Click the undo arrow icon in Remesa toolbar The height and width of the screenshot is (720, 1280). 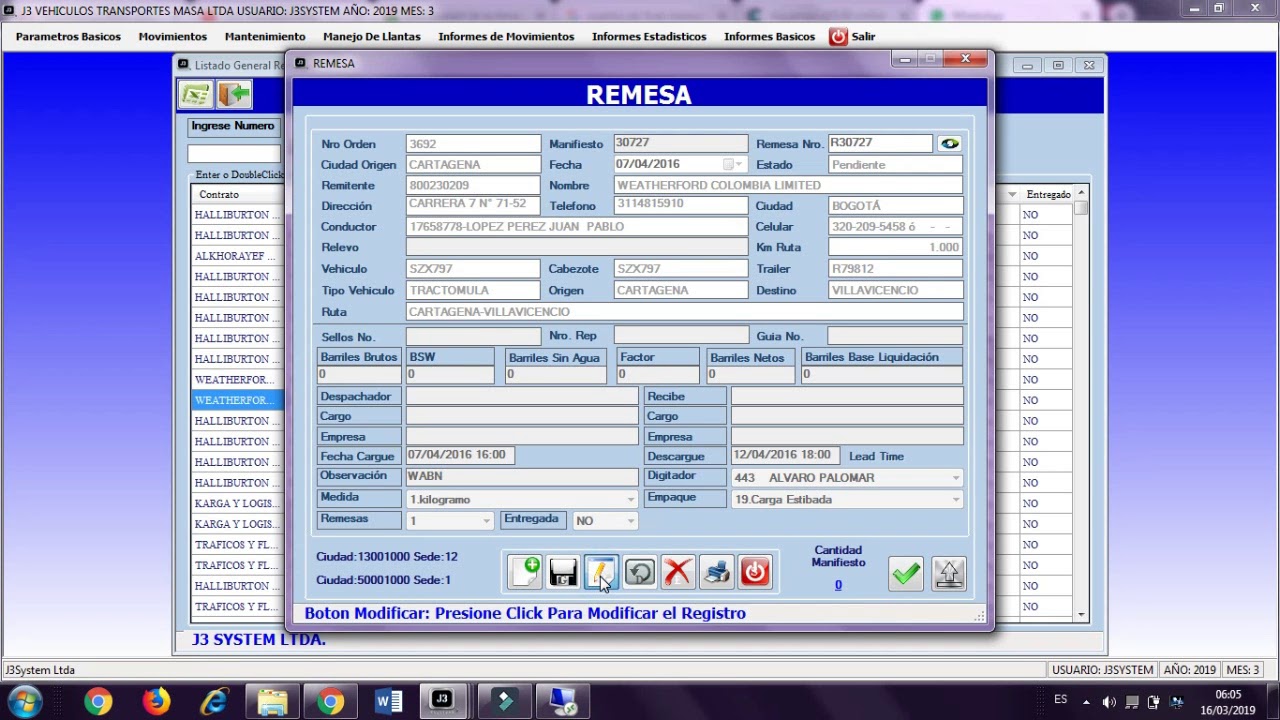coord(639,571)
